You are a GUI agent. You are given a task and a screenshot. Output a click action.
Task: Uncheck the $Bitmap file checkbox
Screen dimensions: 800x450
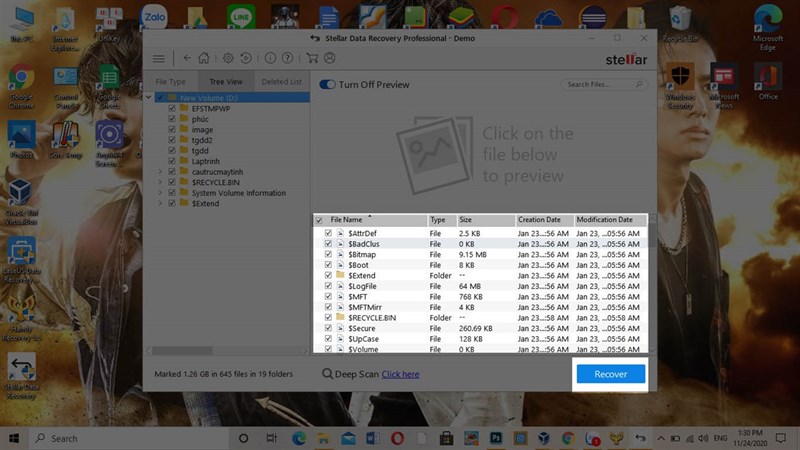click(x=328, y=254)
